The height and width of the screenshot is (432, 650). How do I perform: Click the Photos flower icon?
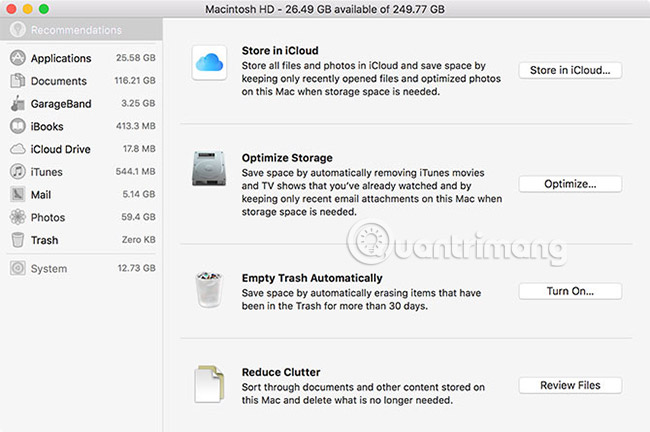point(18,217)
